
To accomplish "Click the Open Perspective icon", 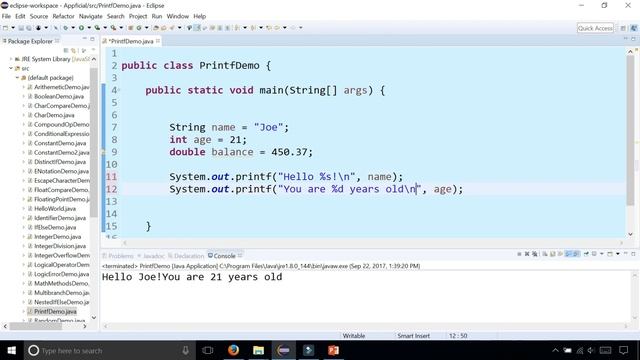I will (623, 28).
